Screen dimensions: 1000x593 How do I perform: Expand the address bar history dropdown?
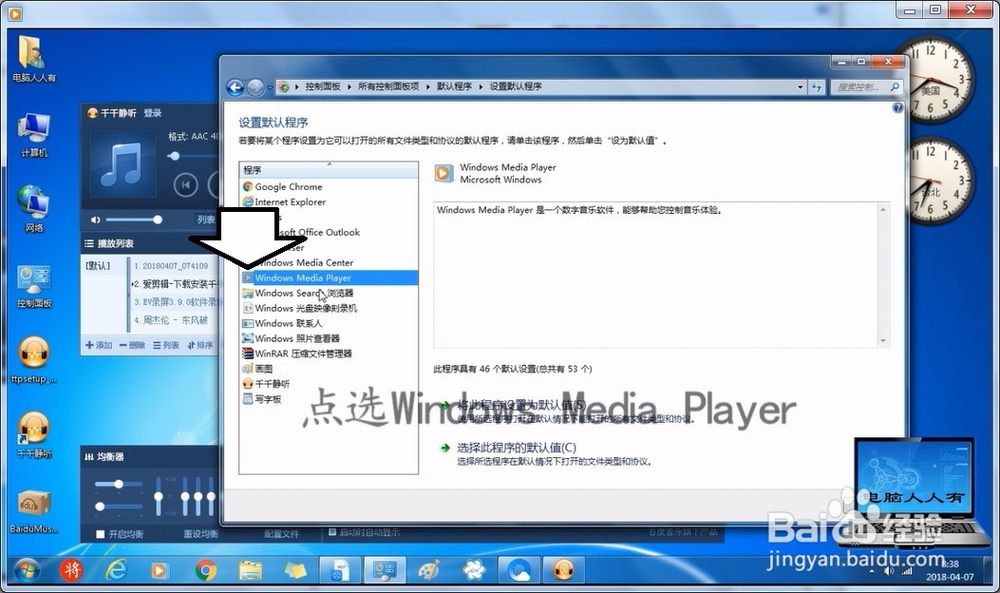800,87
